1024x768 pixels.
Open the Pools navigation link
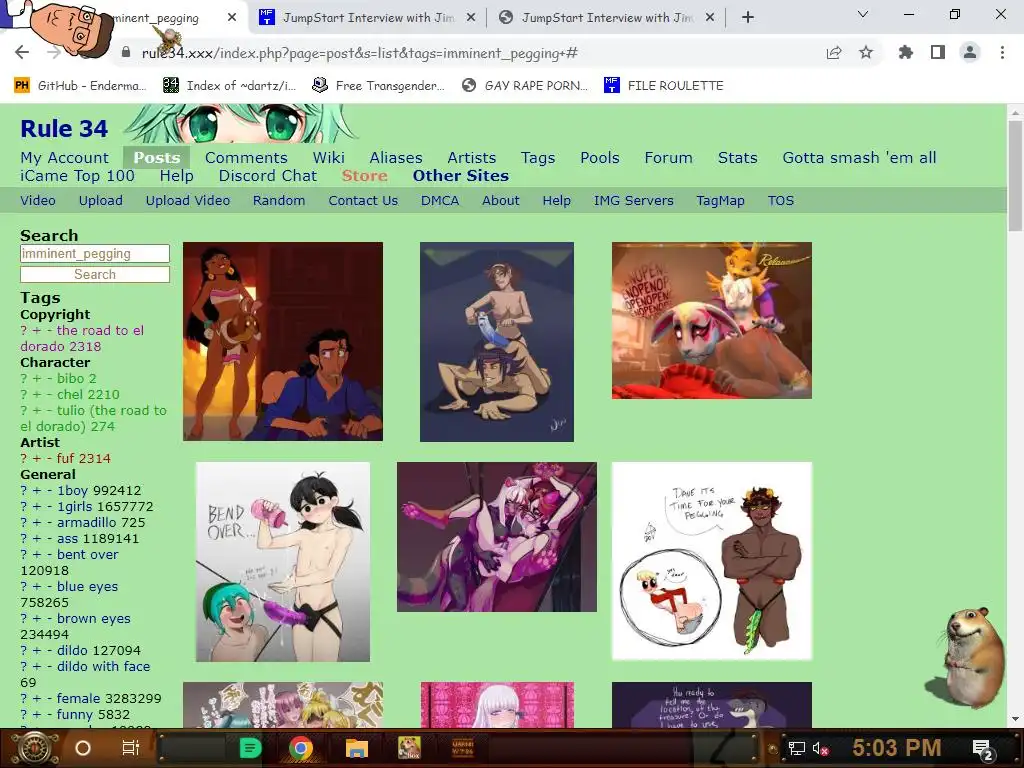pos(600,157)
